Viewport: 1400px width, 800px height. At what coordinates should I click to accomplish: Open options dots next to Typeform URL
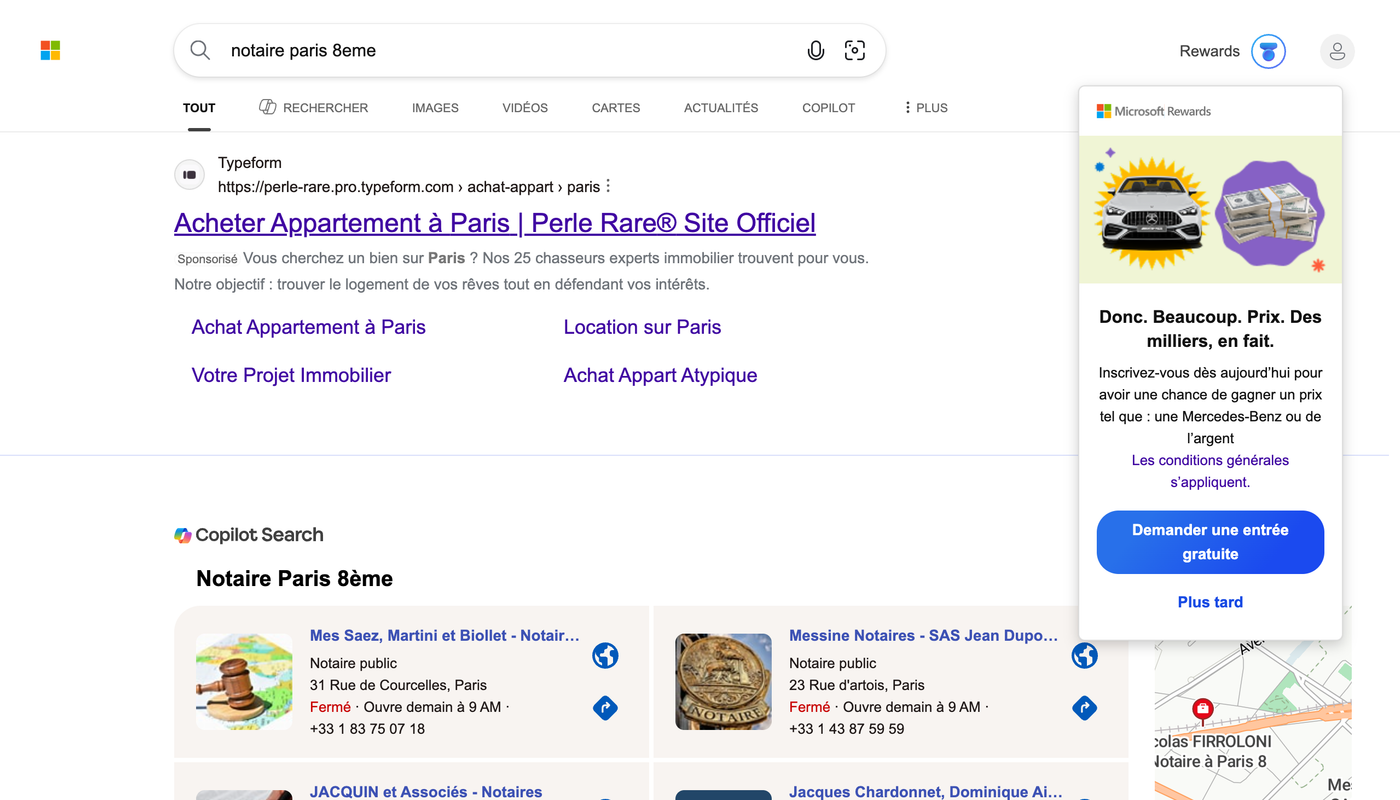pos(608,186)
